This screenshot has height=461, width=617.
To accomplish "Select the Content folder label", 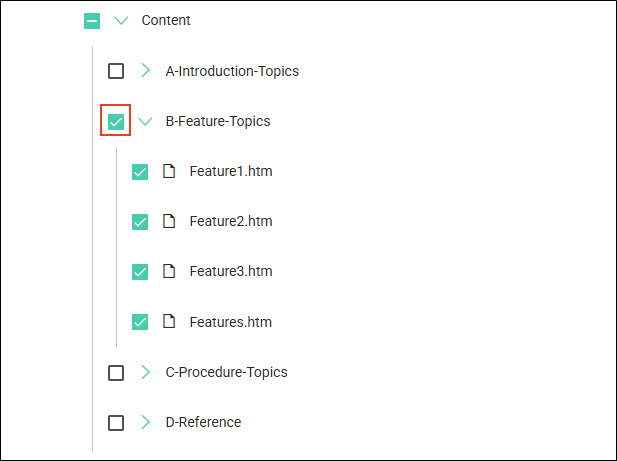I will click(x=166, y=20).
